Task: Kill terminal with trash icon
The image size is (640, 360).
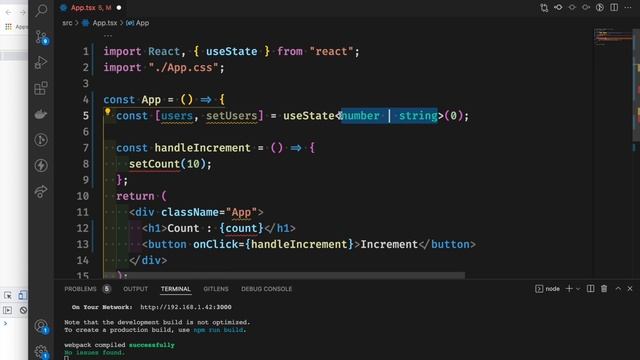Action: (x=604, y=289)
